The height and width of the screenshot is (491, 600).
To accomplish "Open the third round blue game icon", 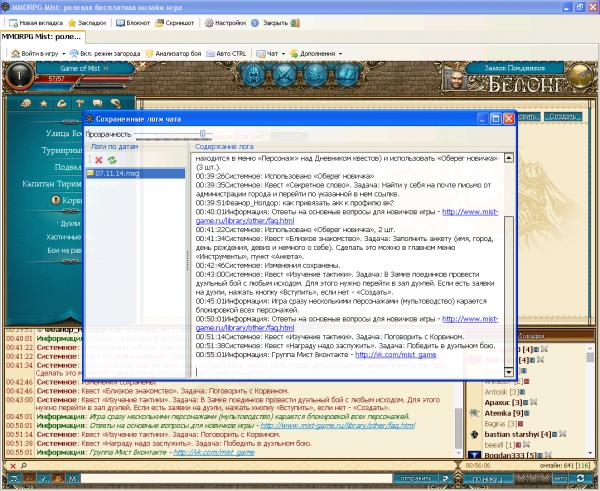I will [315, 74].
